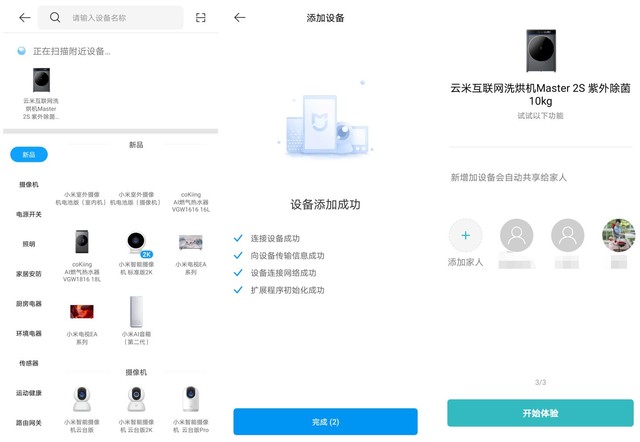This screenshot has width=640, height=442.
Task: Pick the 小米智能摄像机 云台版2K icon
Action: pos(136,399)
